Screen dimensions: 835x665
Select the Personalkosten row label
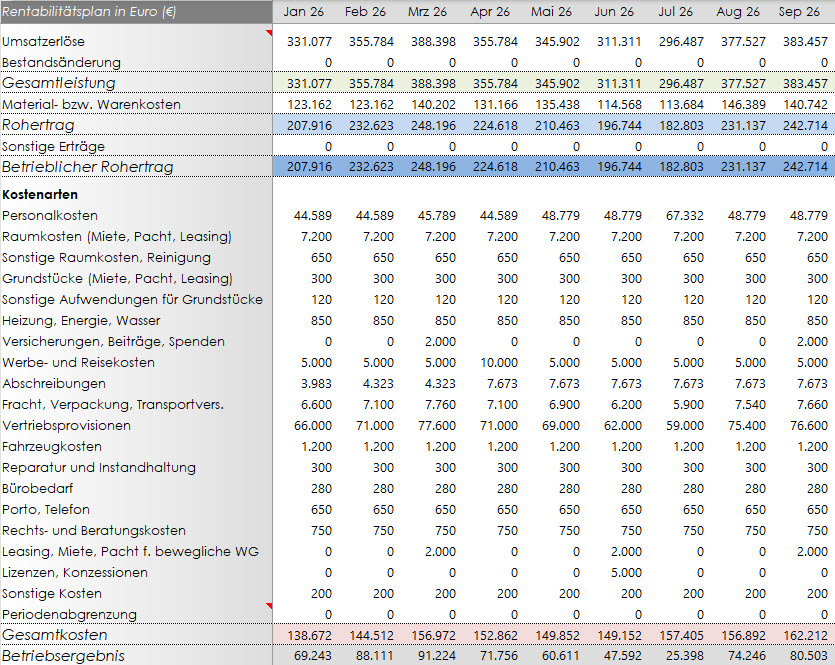pos(50,216)
